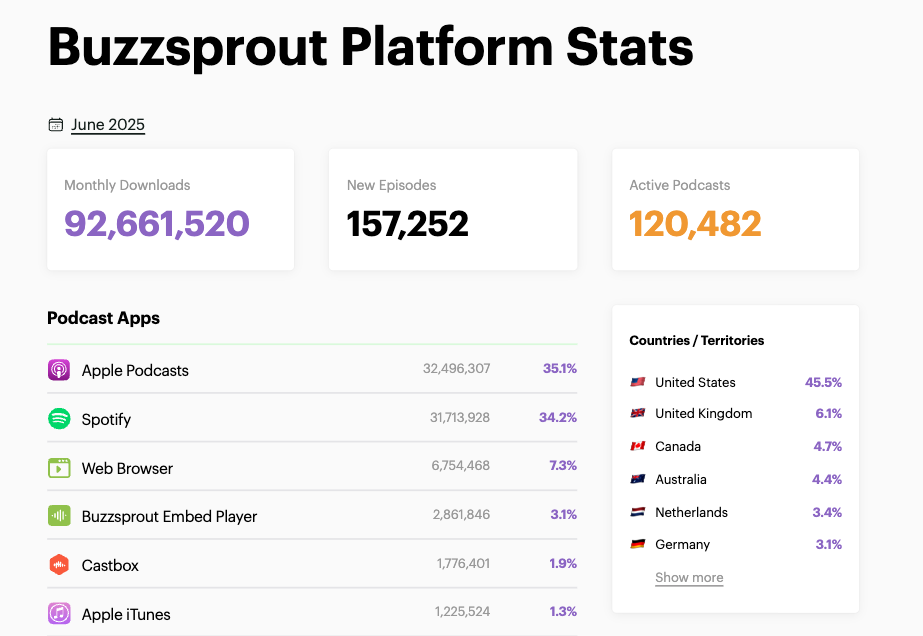
Task: Expand countries list with Show more
Action: (x=689, y=577)
